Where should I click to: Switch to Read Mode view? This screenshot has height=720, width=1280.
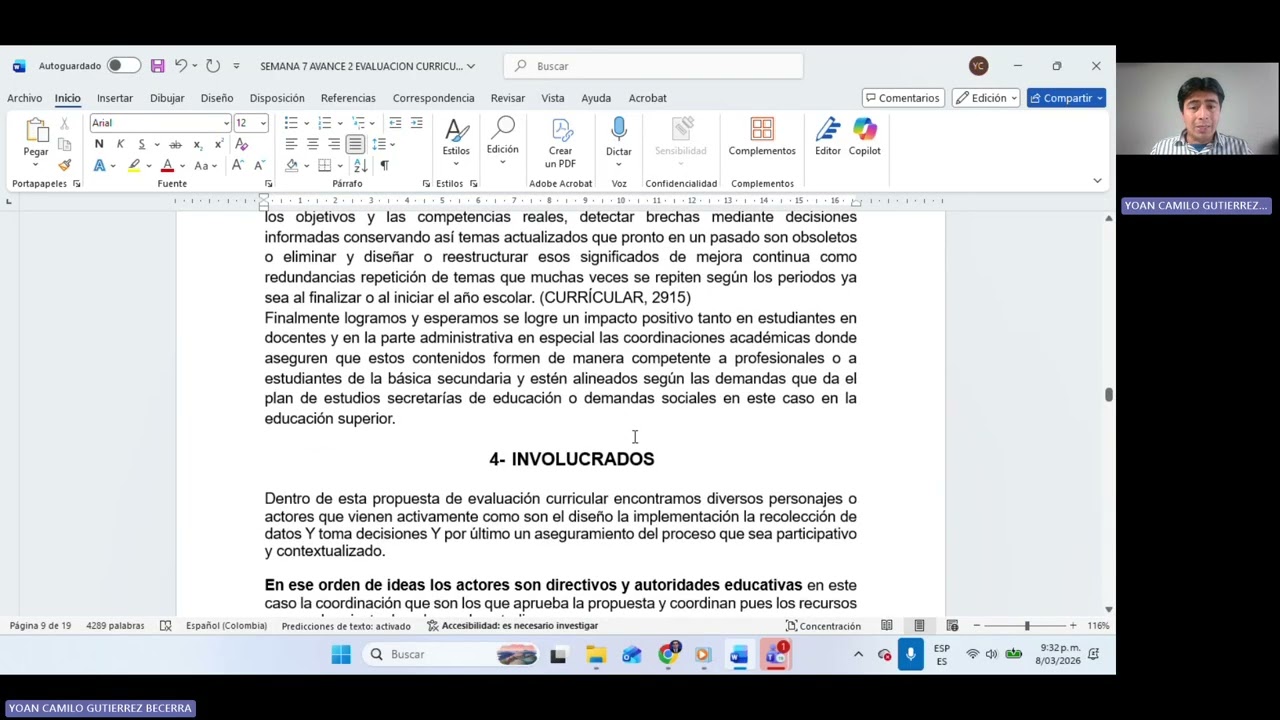point(886,626)
